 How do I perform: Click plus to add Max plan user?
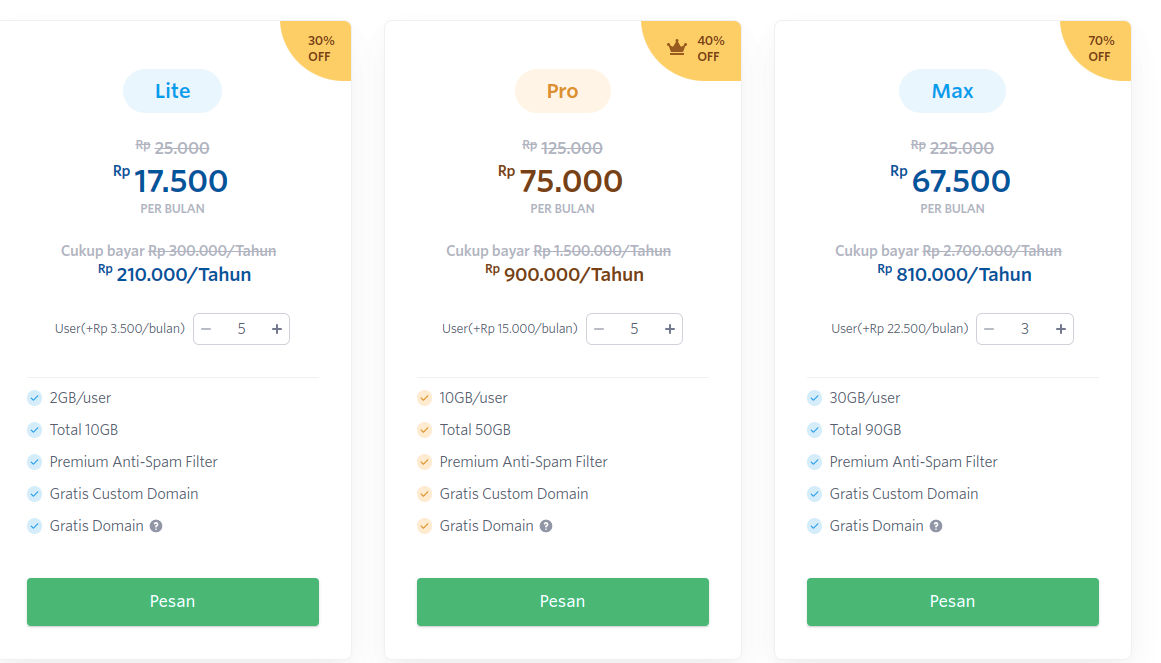[1061, 329]
